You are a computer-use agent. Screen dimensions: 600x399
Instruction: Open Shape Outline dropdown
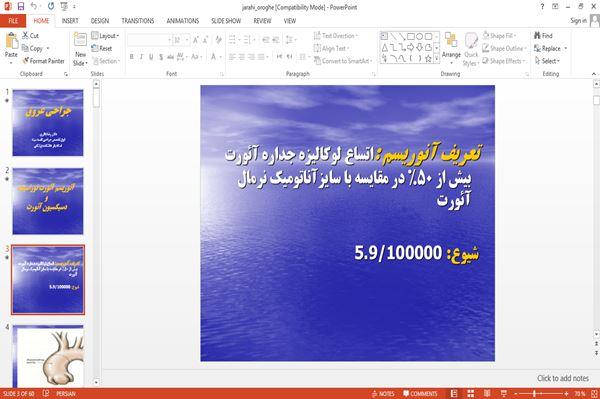(x=504, y=48)
